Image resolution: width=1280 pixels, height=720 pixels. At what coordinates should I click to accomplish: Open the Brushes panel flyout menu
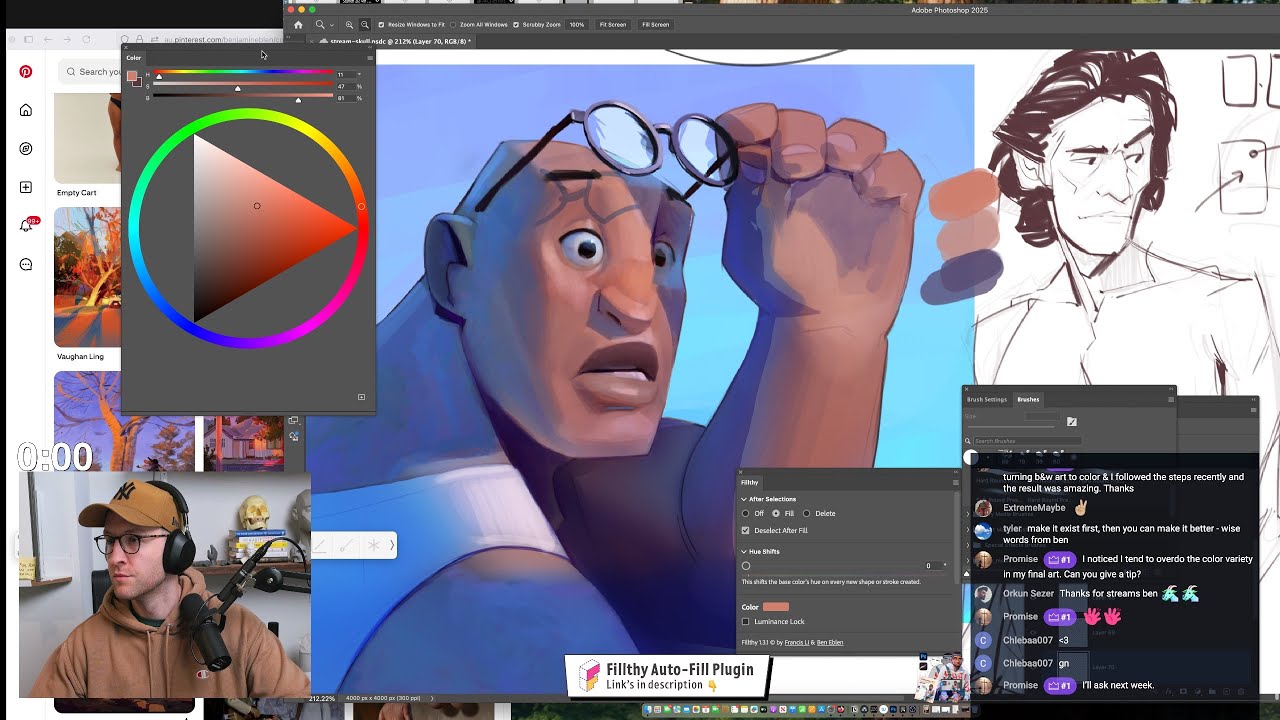(1171, 399)
